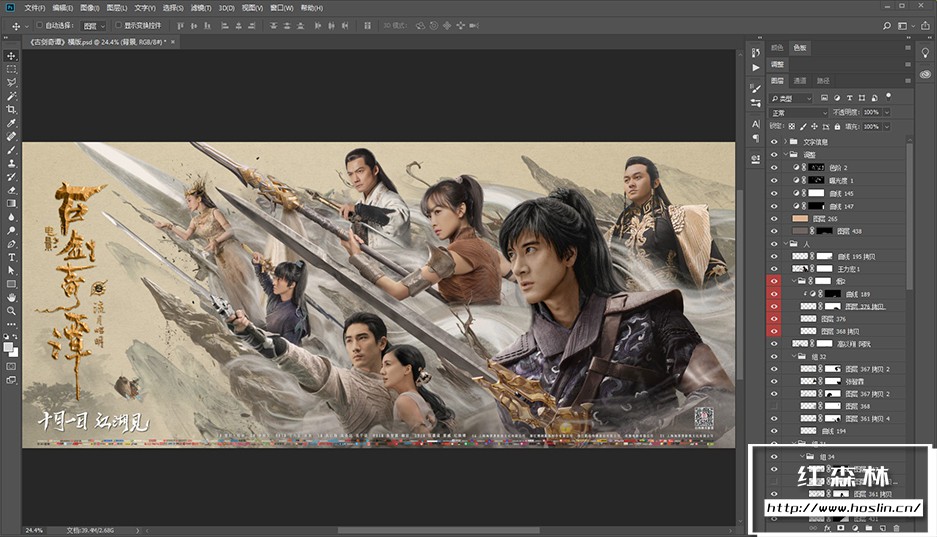This screenshot has width=937, height=537.
Task: Open the History panel icon
Action: coord(755,53)
